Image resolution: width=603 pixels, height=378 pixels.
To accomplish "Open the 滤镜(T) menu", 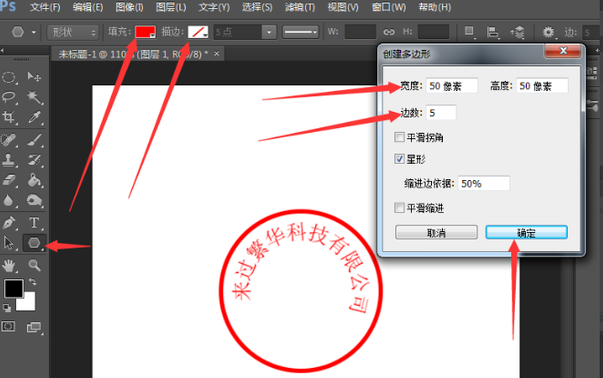I will (x=300, y=7).
